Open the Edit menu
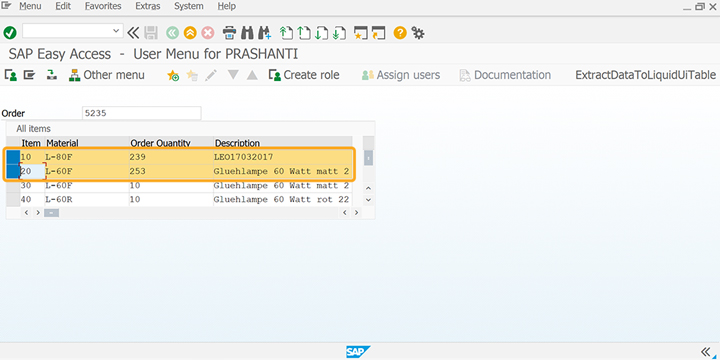 tap(63, 6)
